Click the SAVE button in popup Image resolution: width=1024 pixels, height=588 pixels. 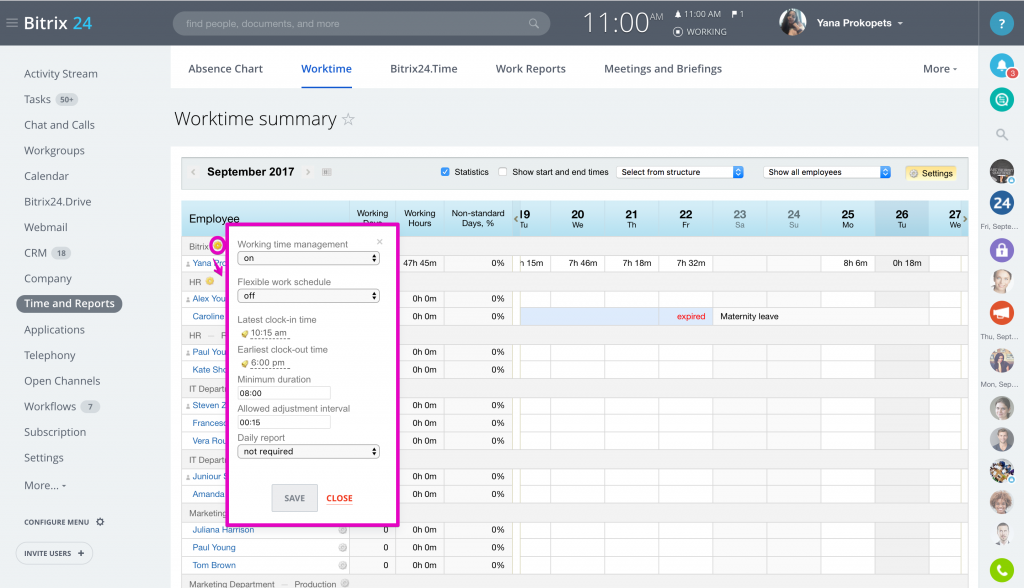point(295,498)
